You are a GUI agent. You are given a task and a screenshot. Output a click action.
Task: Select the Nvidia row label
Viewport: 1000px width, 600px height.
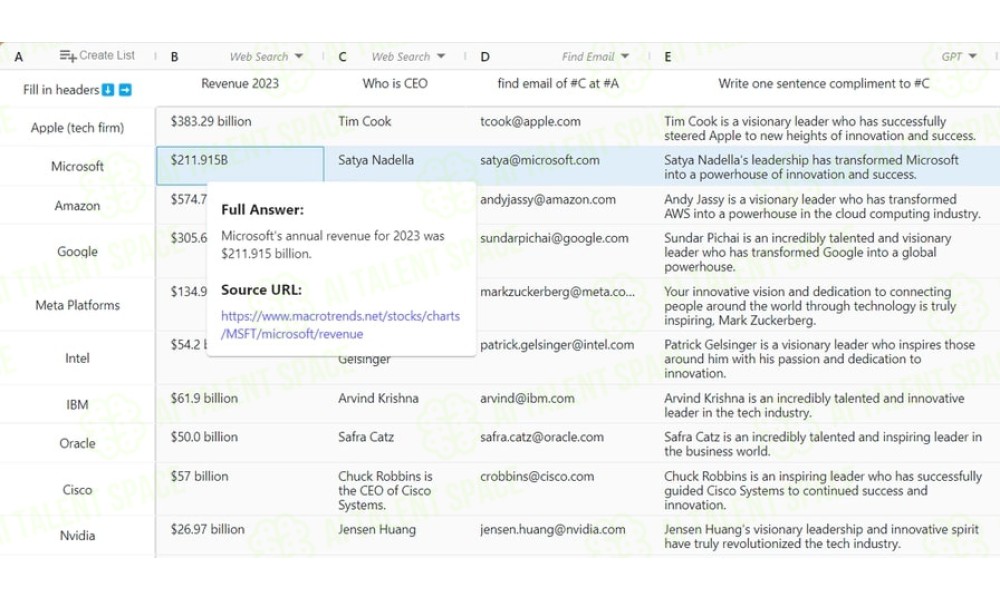point(77,536)
